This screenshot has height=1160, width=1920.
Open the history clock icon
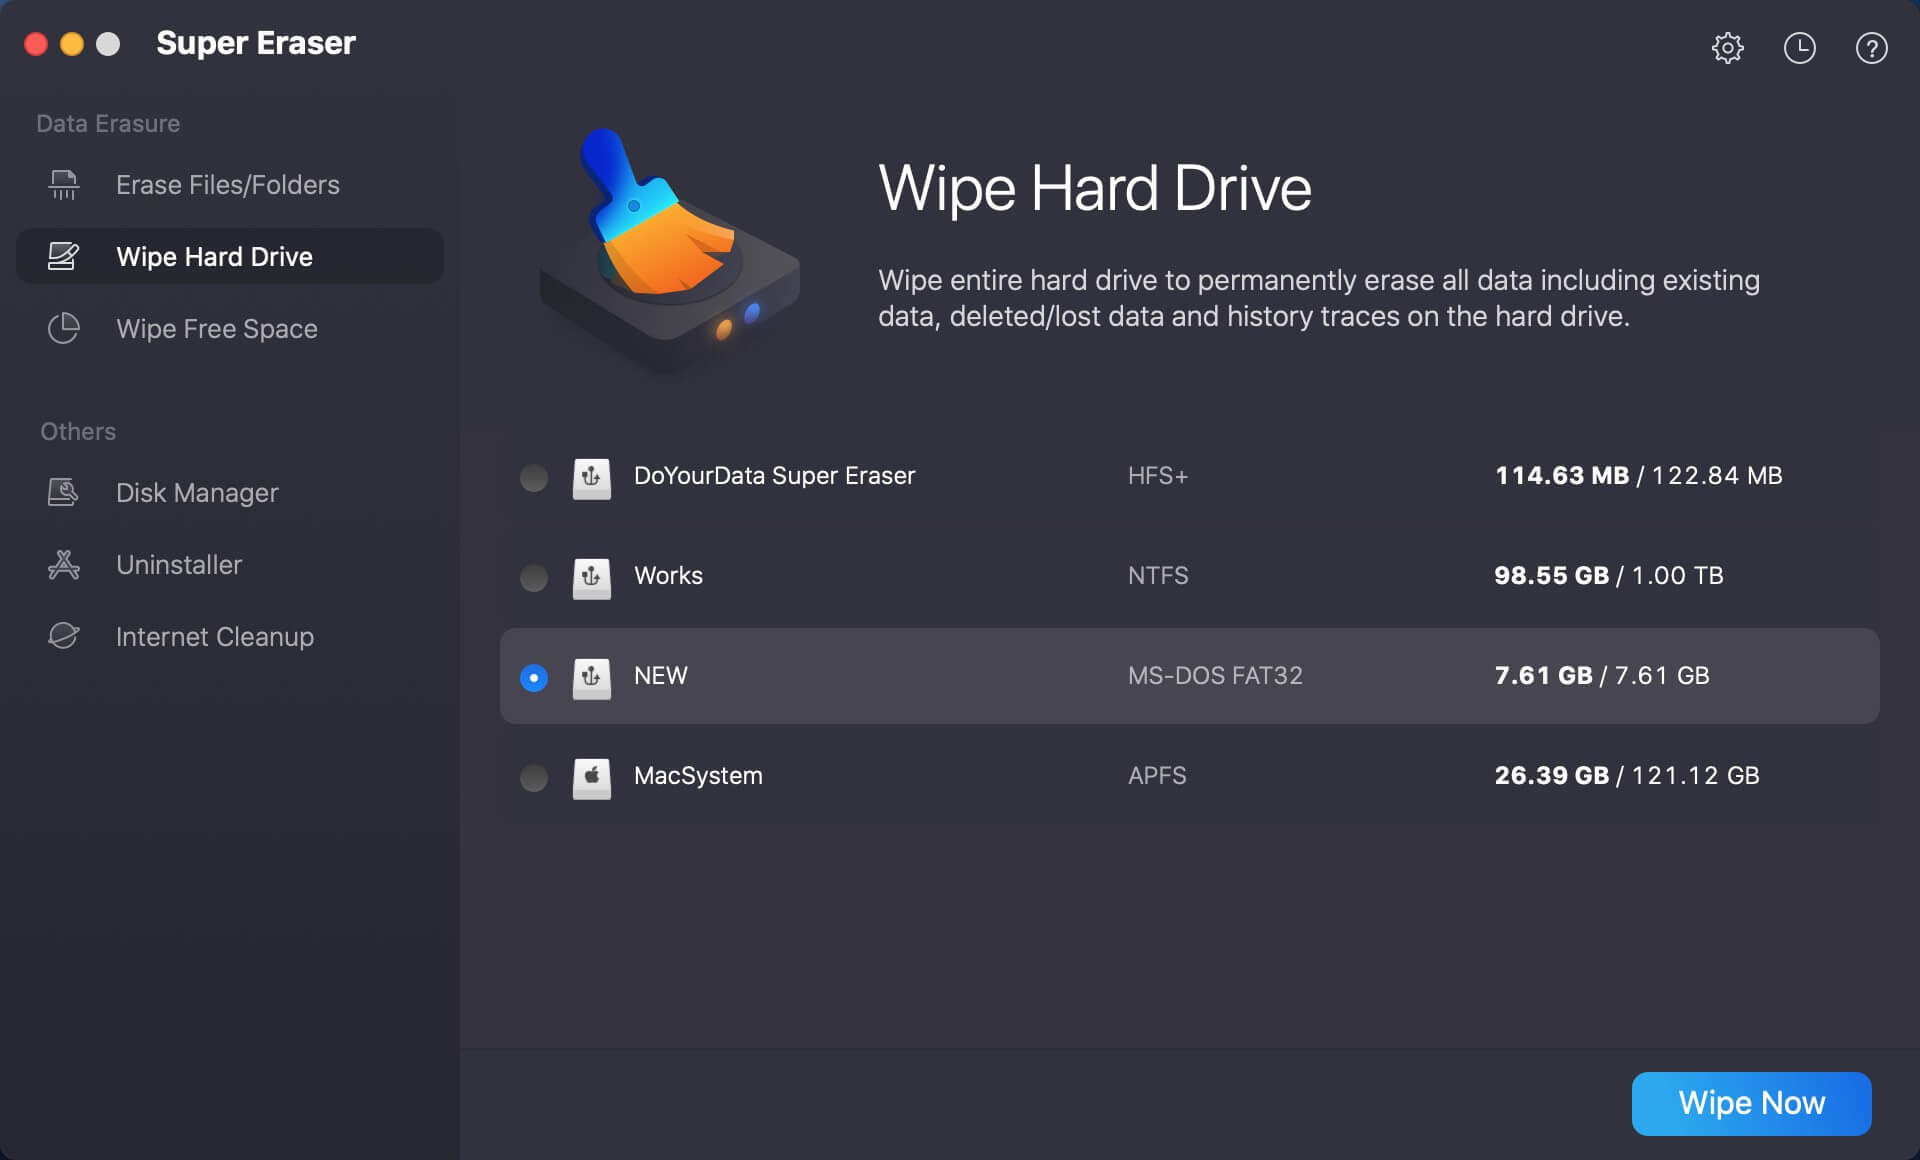click(x=1799, y=48)
